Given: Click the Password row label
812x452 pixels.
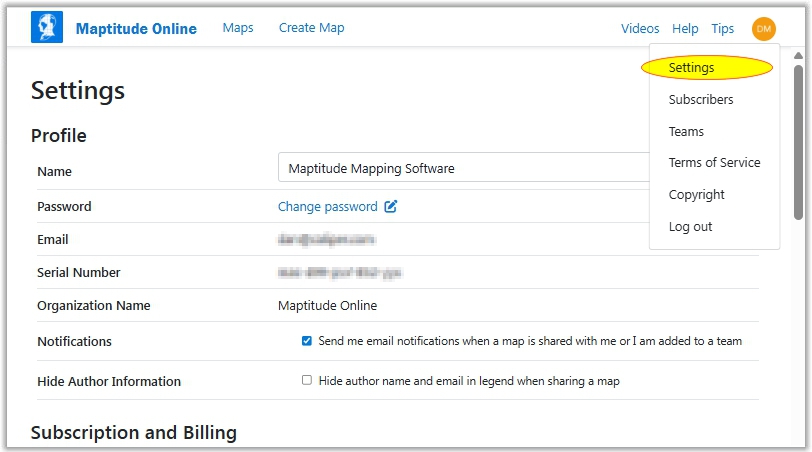Looking at the screenshot, I should pyautogui.click(x=64, y=207).
